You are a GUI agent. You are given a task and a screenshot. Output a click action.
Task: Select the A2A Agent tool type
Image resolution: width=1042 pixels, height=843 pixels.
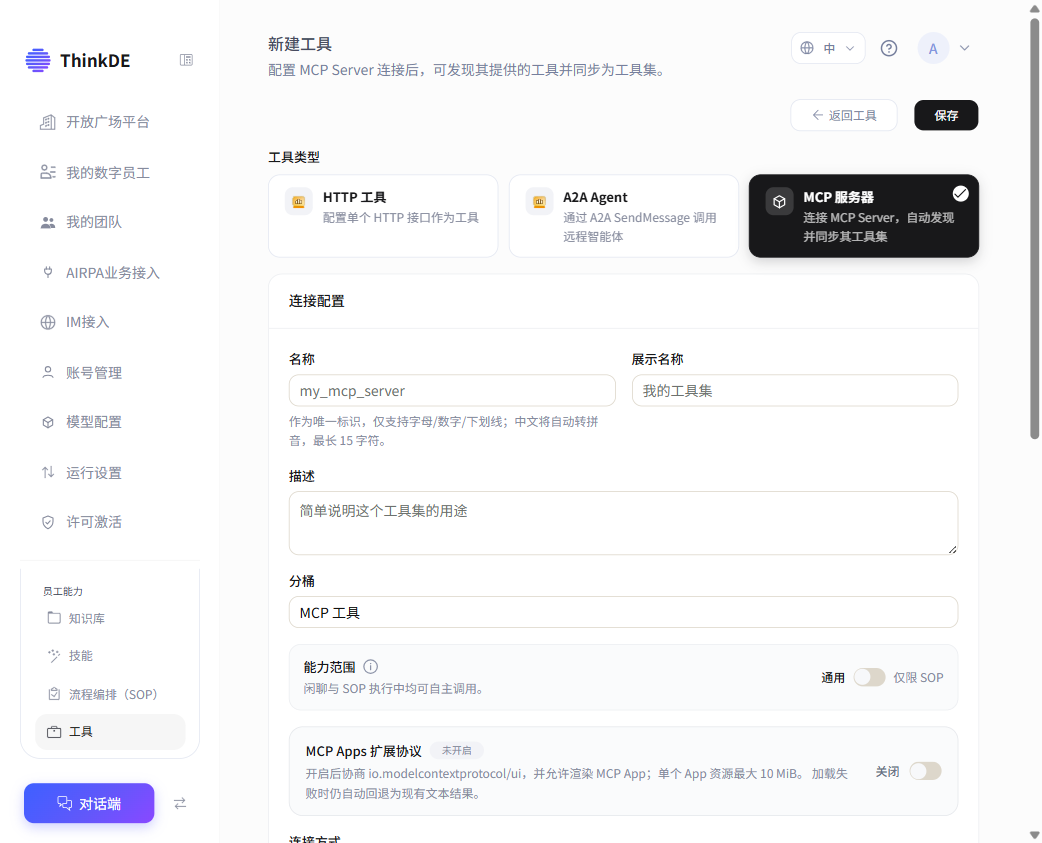tap(623, 216)
